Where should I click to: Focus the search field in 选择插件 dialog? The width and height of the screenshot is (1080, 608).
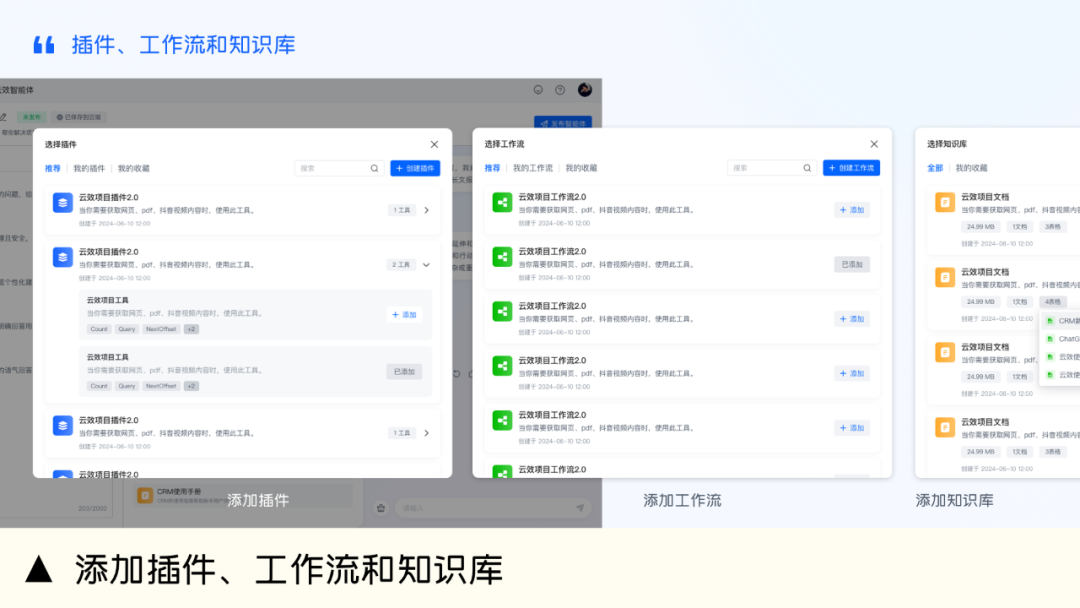tap(340, 169)
